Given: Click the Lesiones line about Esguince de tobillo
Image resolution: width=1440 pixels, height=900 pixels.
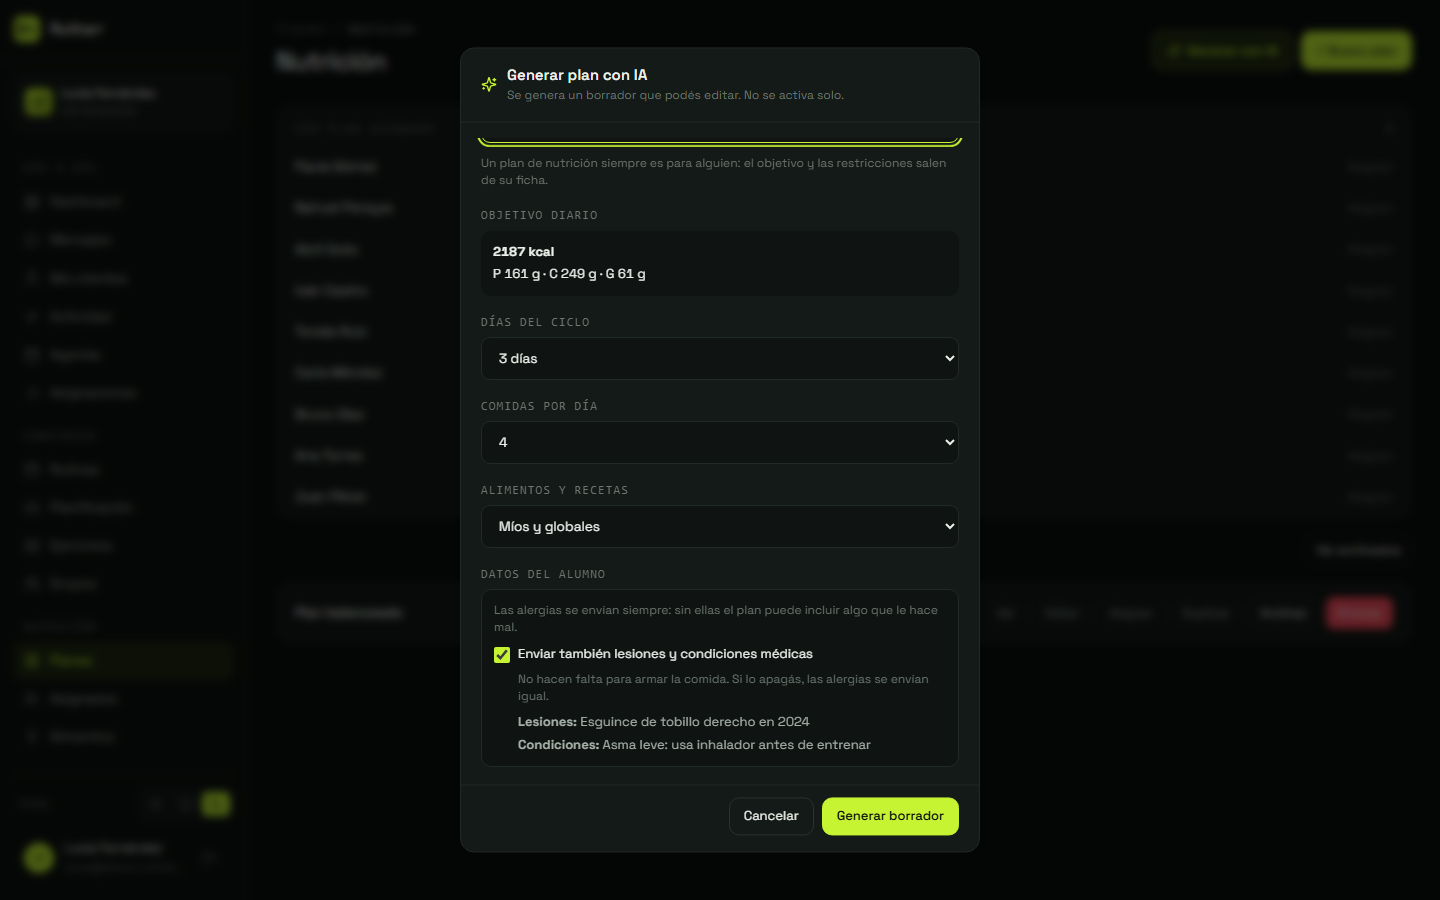Looking at the screenshot, I should [x=663, y=722].
